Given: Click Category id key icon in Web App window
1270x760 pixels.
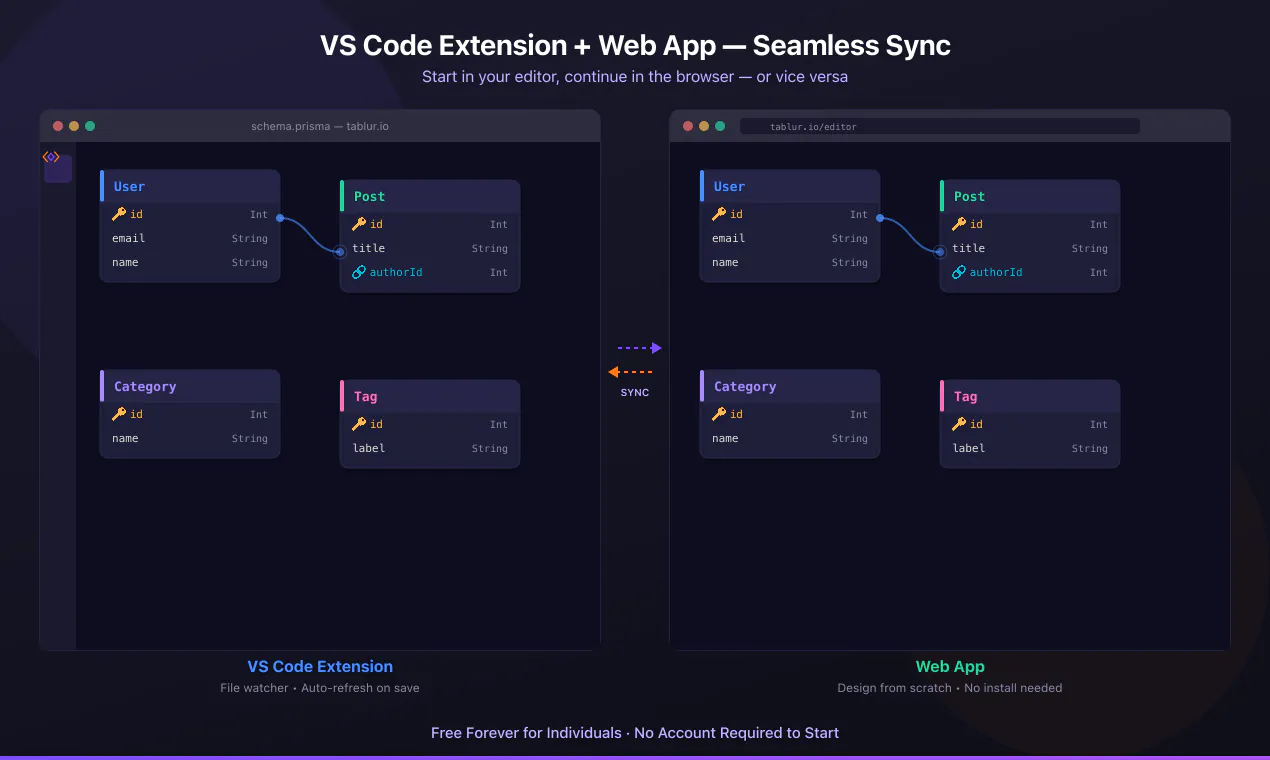Looking at the screenshot, I should [x=719, y=414].
